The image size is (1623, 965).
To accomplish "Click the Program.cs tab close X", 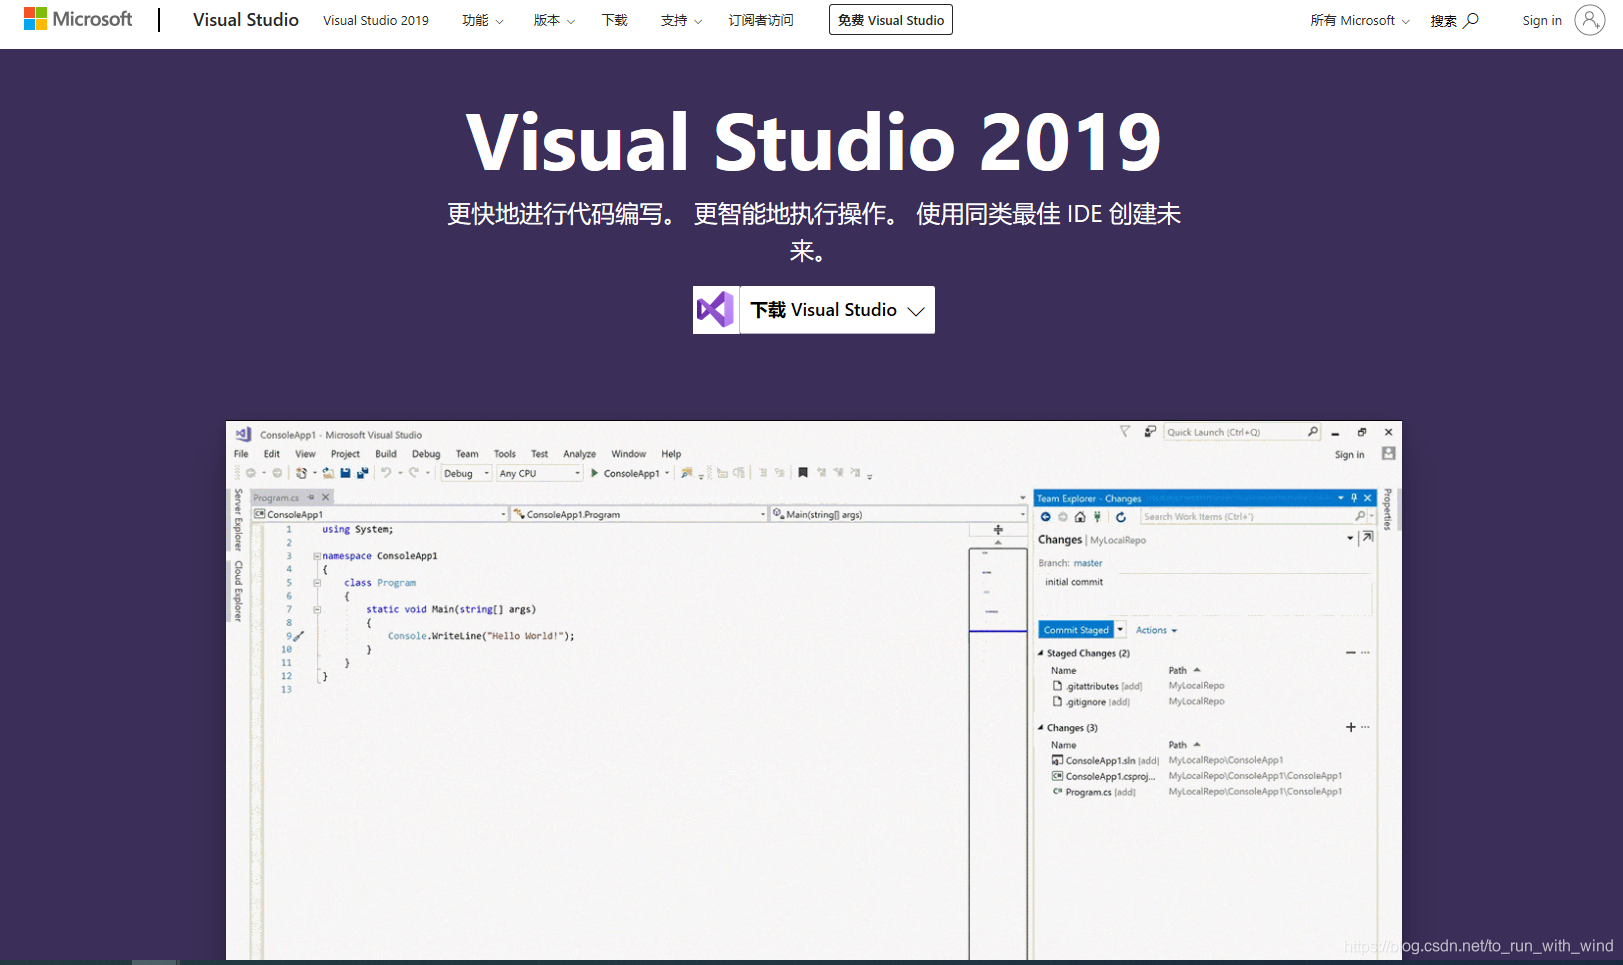I will [x=325, y=497].
